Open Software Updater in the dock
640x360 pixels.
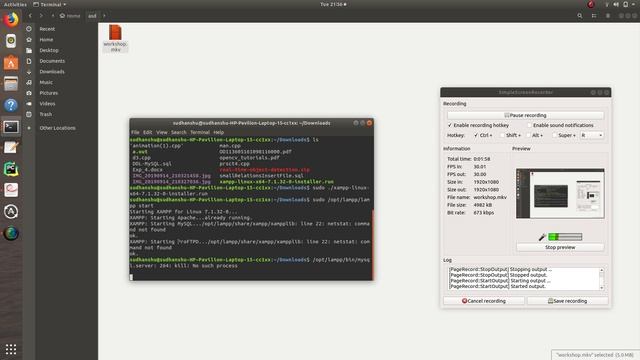pyautogui.click(x=11, y=211)
